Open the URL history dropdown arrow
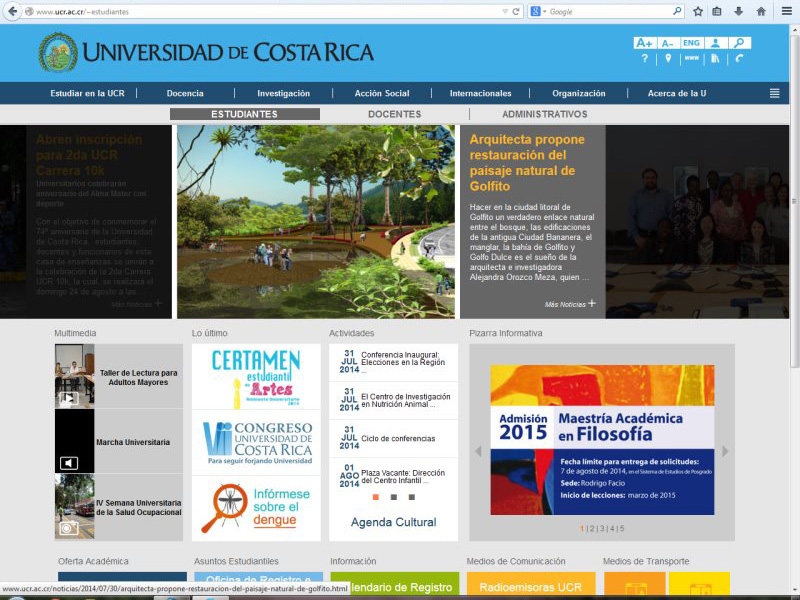 coord(505,11)
